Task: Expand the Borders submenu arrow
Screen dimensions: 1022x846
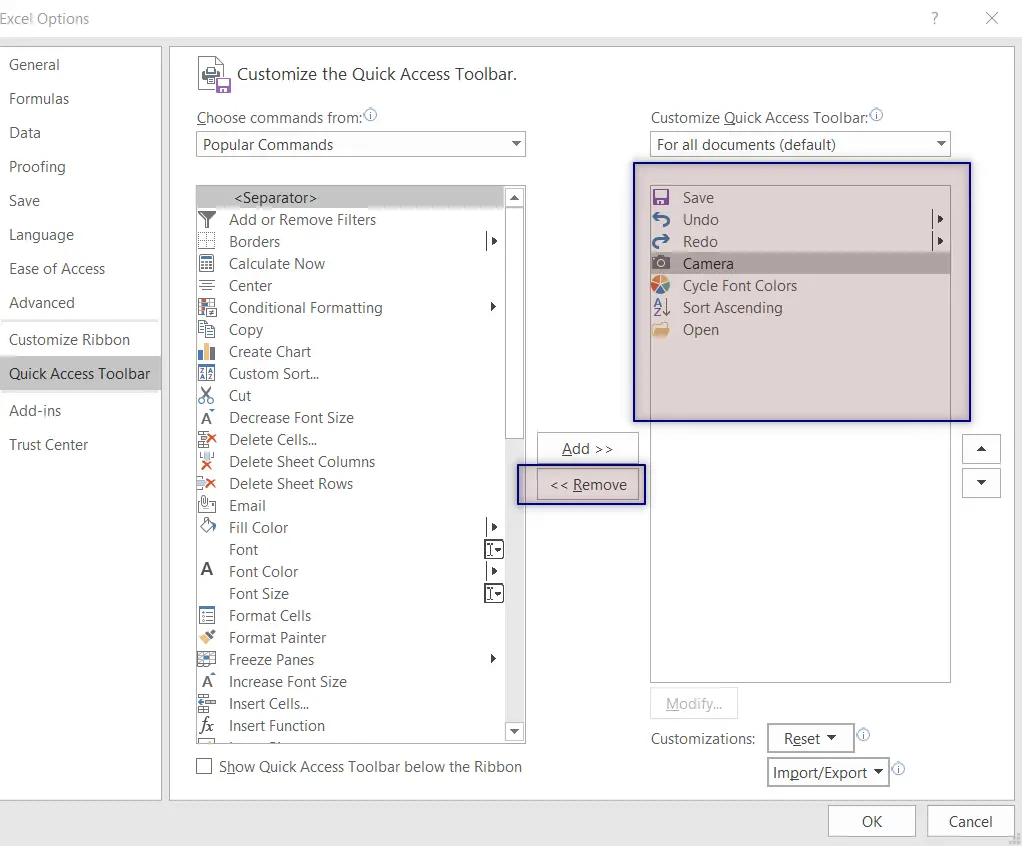Action: click(493, 241)
